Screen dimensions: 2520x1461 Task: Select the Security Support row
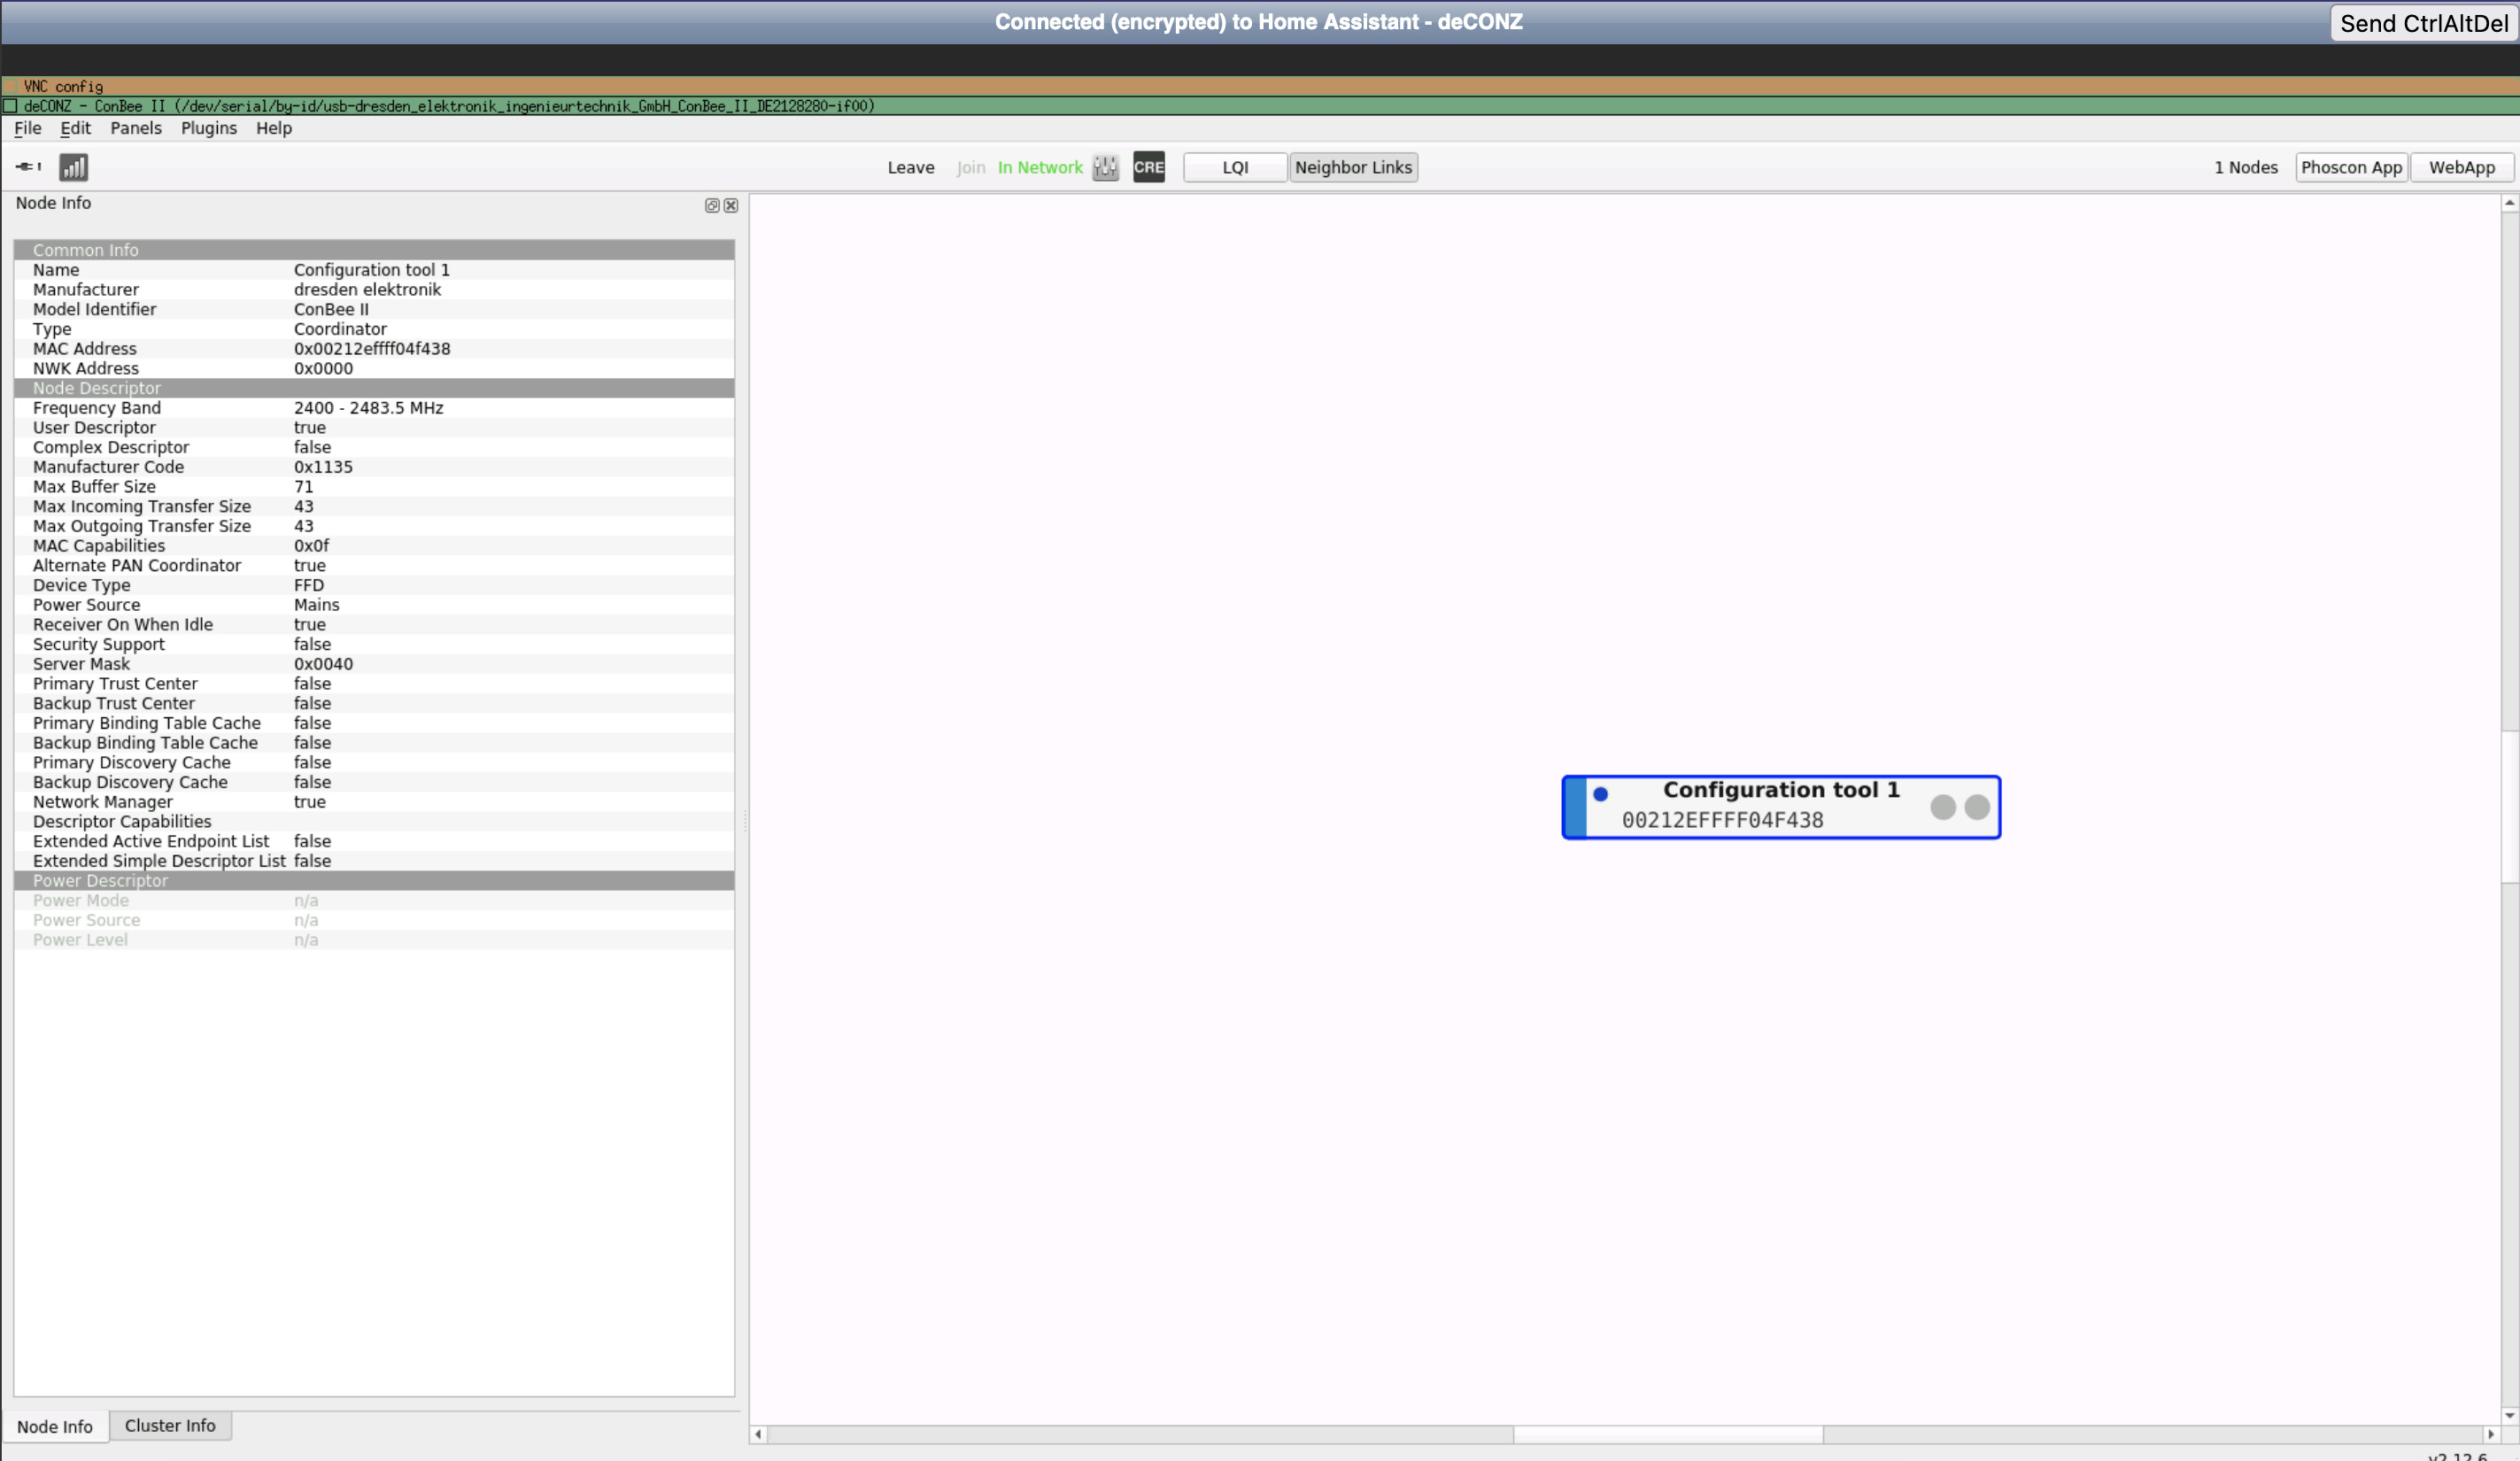tap(374, 644)
